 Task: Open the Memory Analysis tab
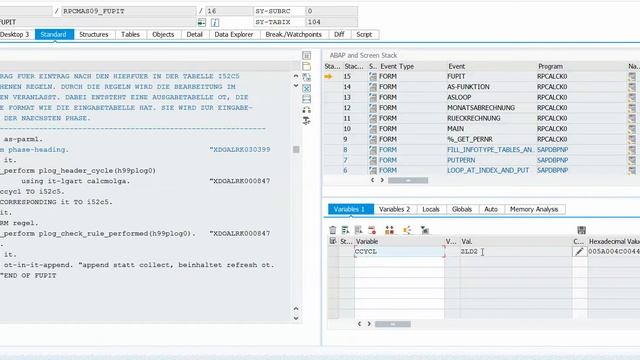[534, 209]
